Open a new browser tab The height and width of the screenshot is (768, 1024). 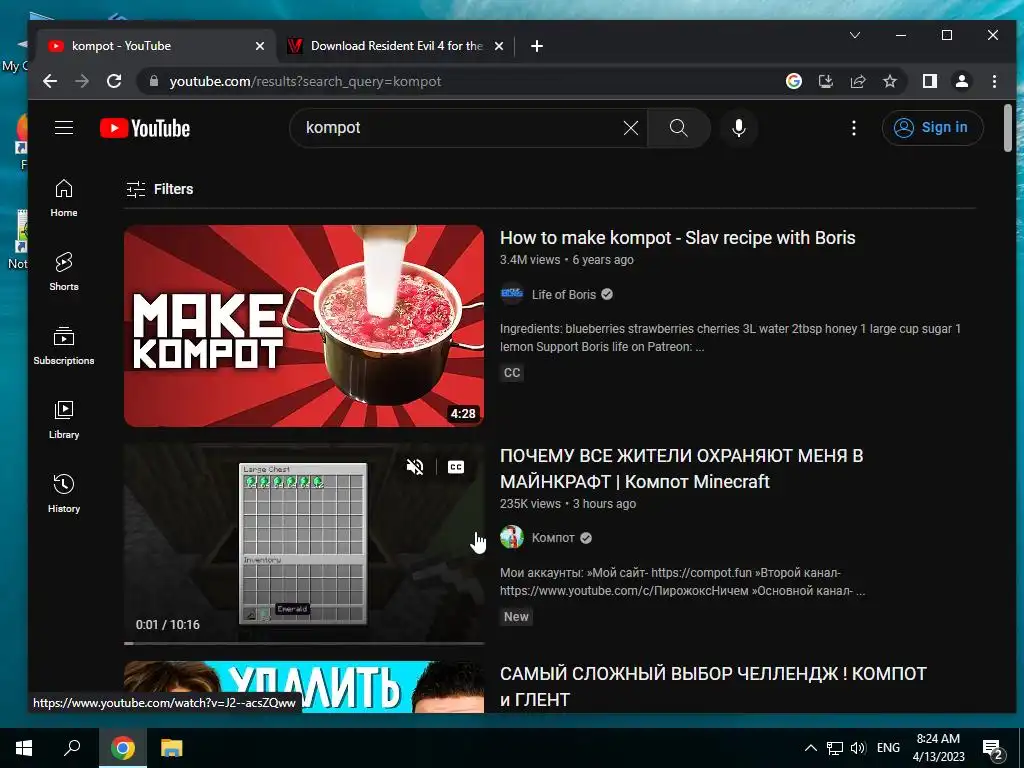coord(536,46)
